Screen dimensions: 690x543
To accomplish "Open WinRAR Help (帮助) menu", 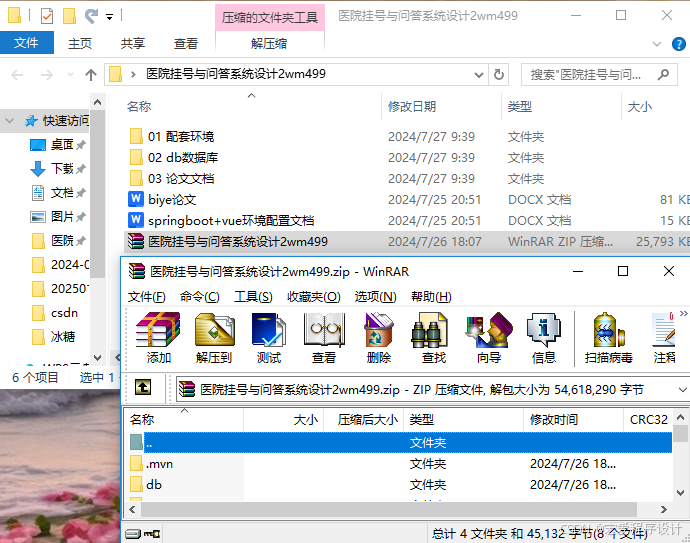I will coord(431,297).
